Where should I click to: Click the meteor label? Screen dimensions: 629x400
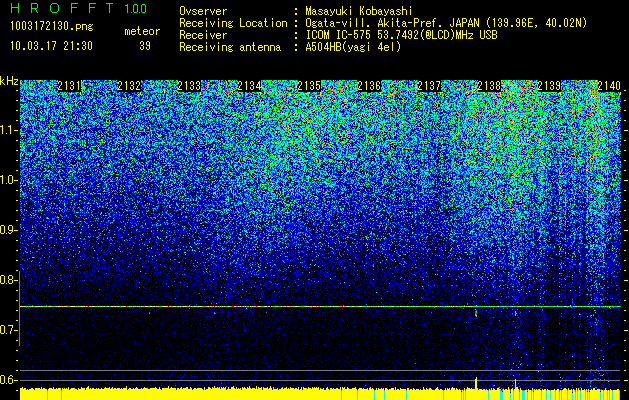(142, 31)
